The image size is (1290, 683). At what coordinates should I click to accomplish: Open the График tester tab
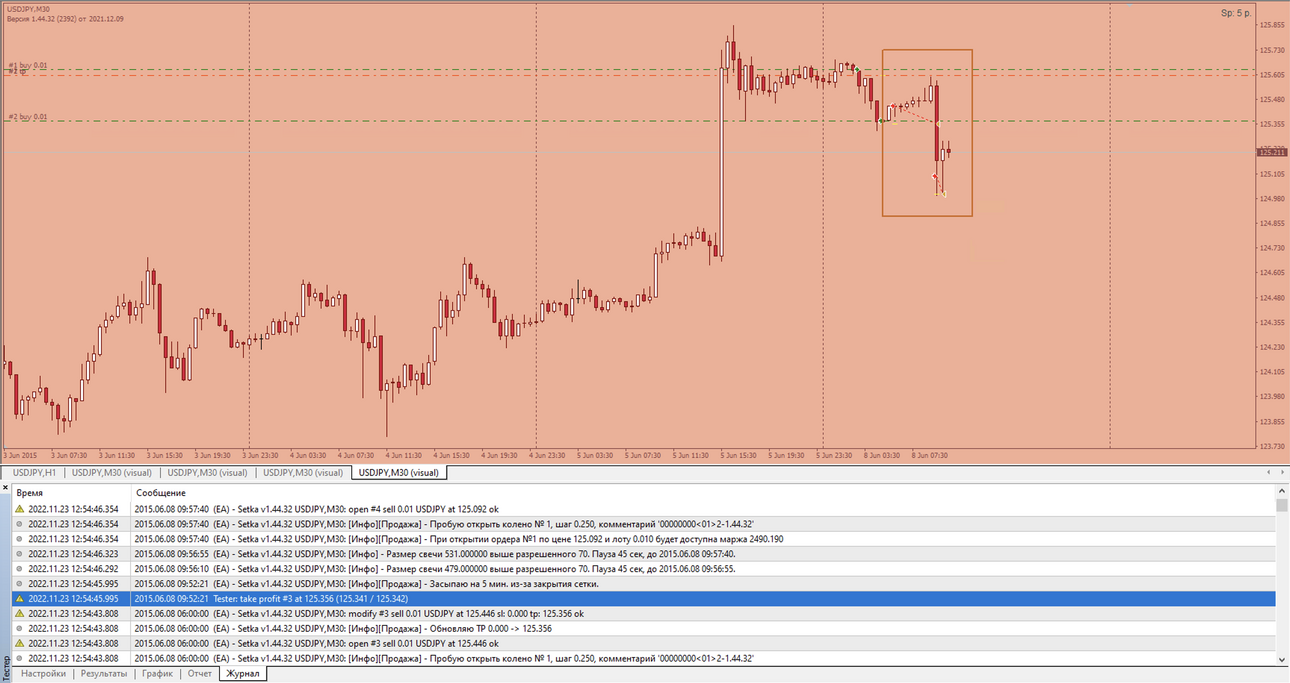pyautogui.click(x=157, y=674)
